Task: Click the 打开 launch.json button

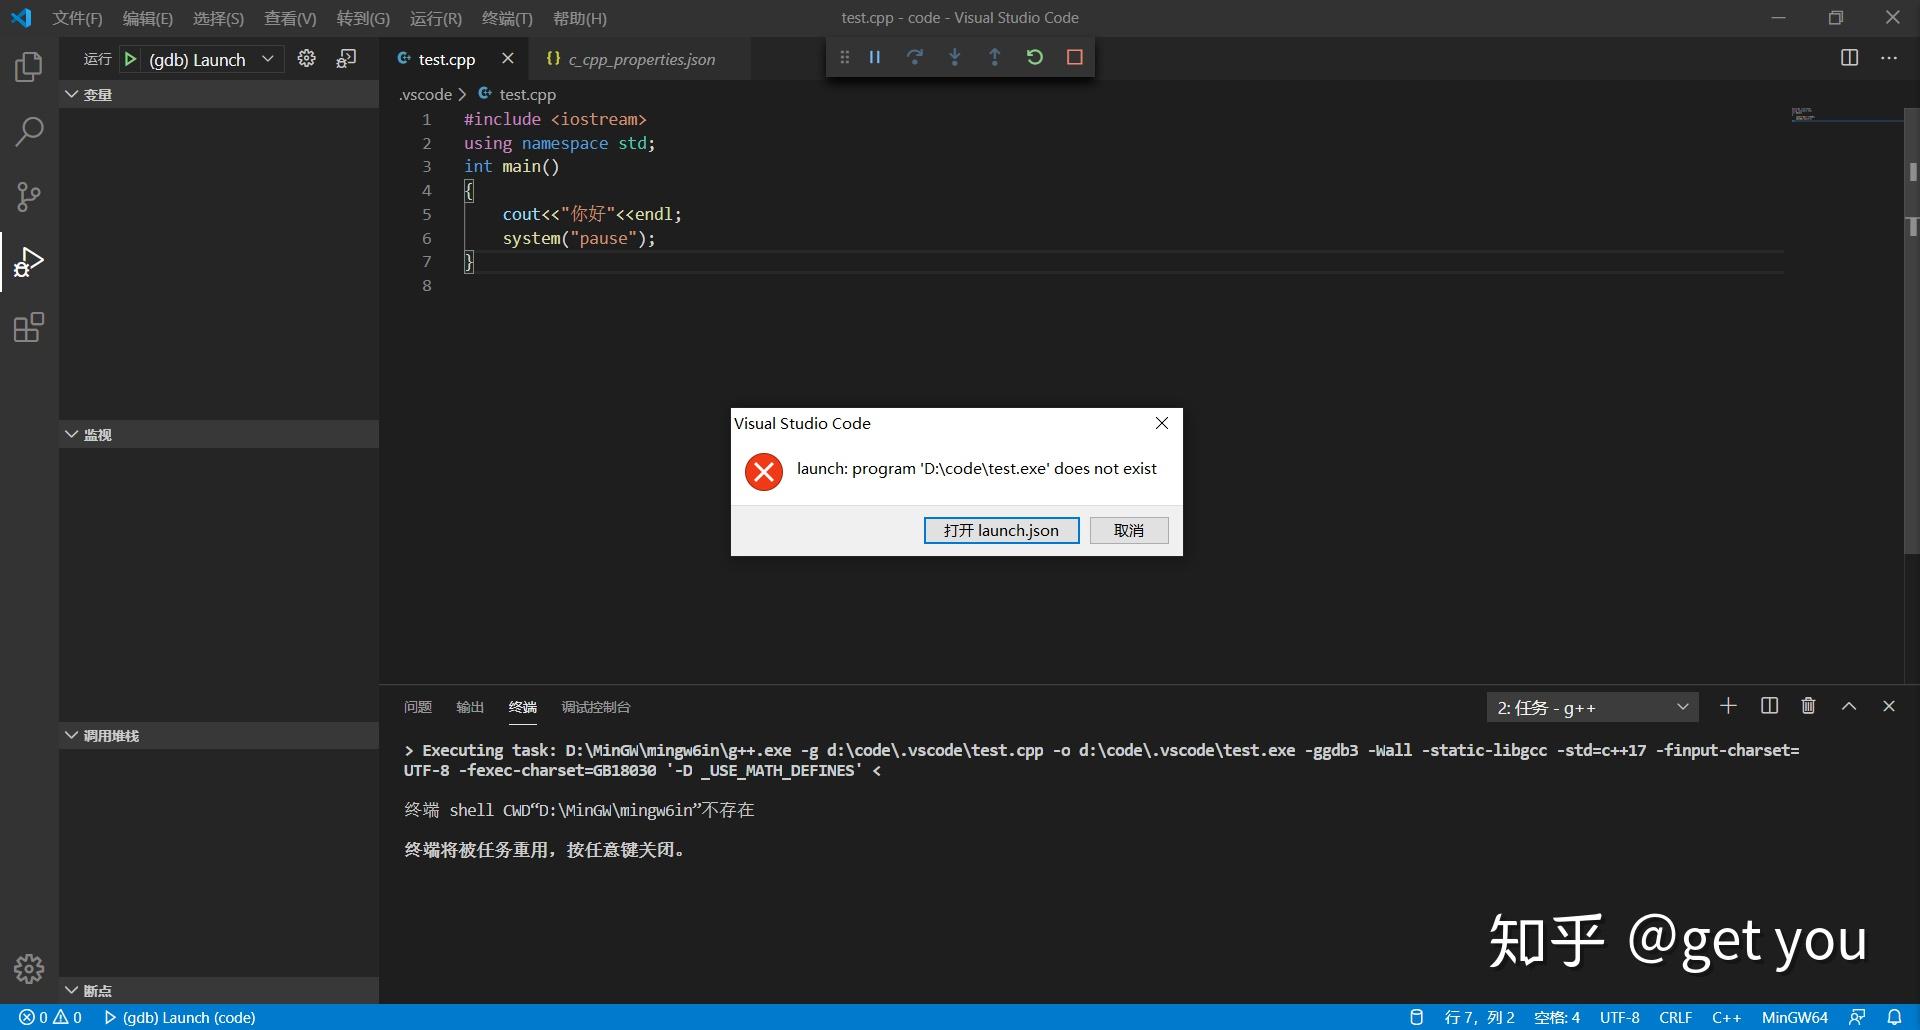Action: 1001,530
